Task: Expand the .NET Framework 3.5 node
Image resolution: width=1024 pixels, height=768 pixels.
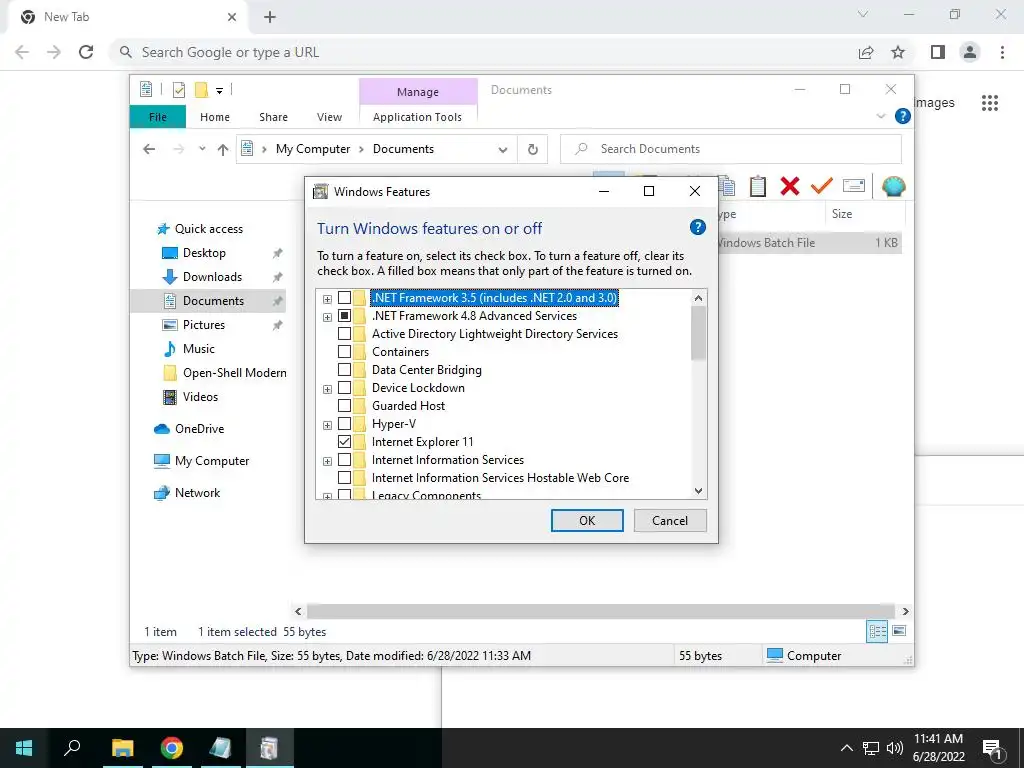Action: pyautogui.click(x=327, y=299)
